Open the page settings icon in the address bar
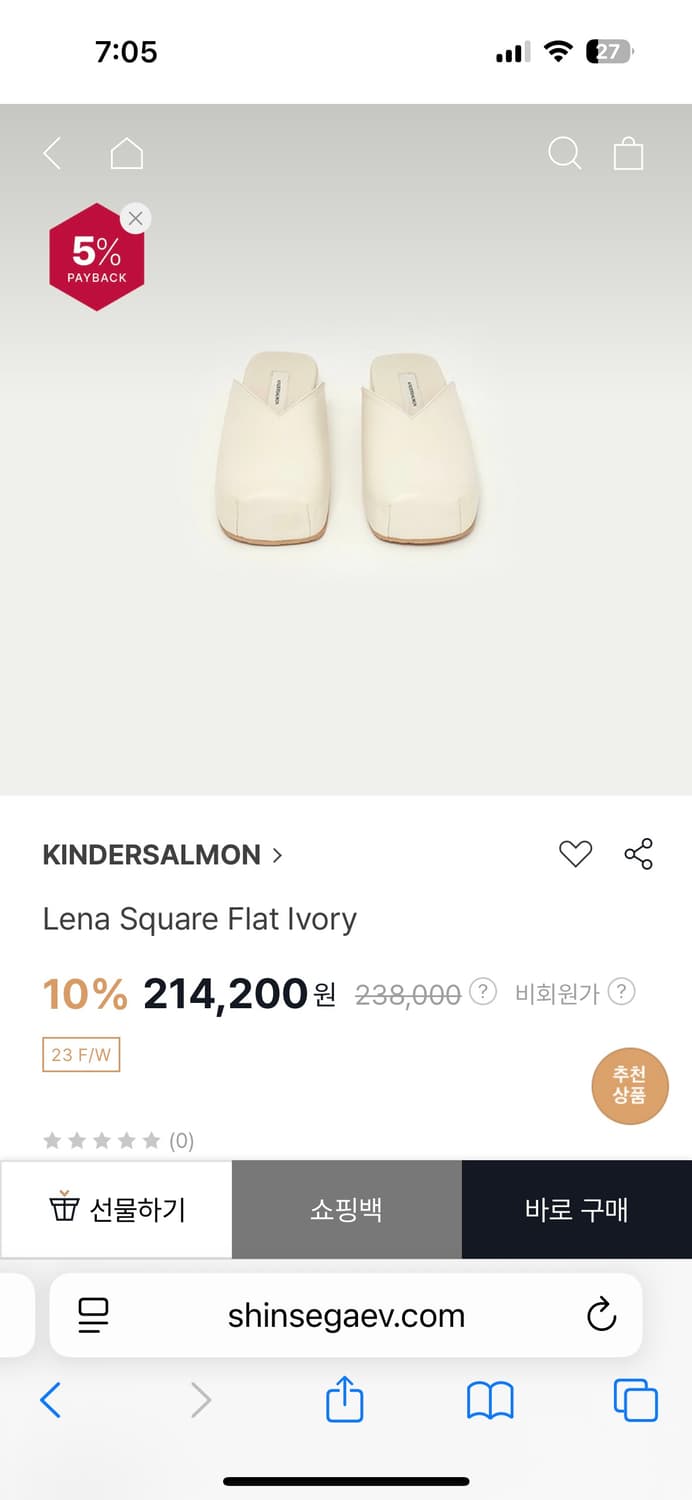Viewport: 692px width, 1500px height. [93, 1315]
